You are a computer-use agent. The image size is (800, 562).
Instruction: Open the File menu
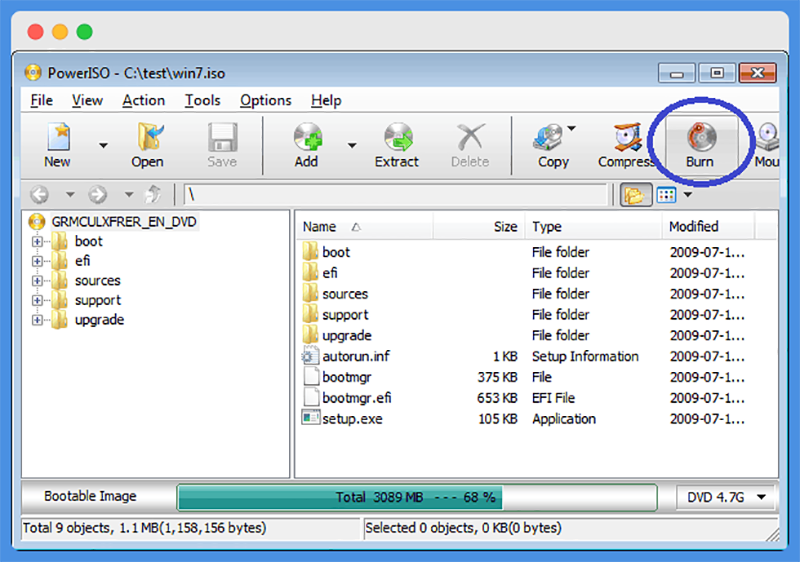click(x=41, y=100)
